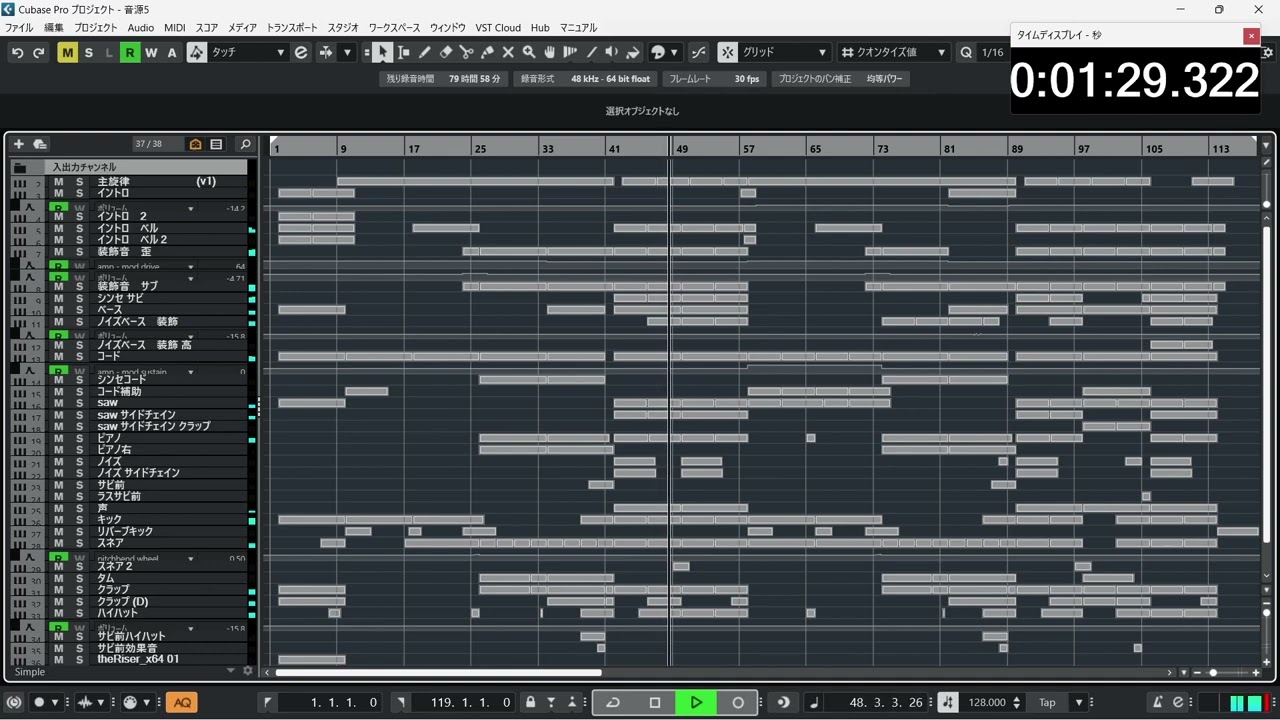Toggle global Read automation R button
Image resolution: width=1280 pixels, height=720 pixels.
coord(130,52)
